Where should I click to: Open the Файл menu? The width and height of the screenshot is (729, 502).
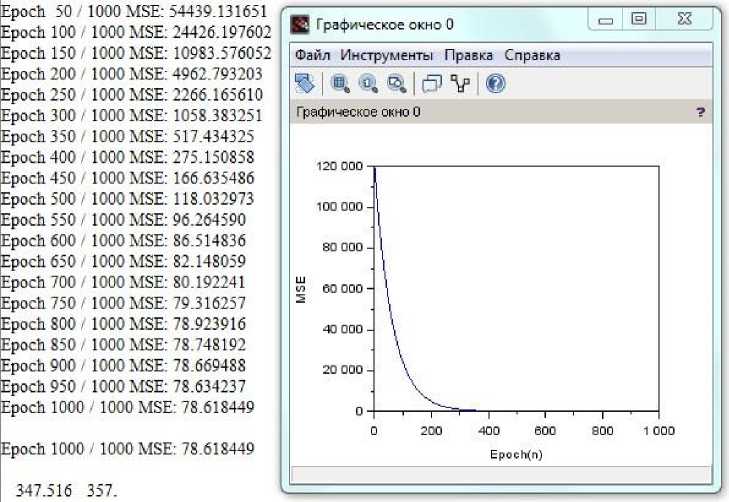click(x=312, y=55)
